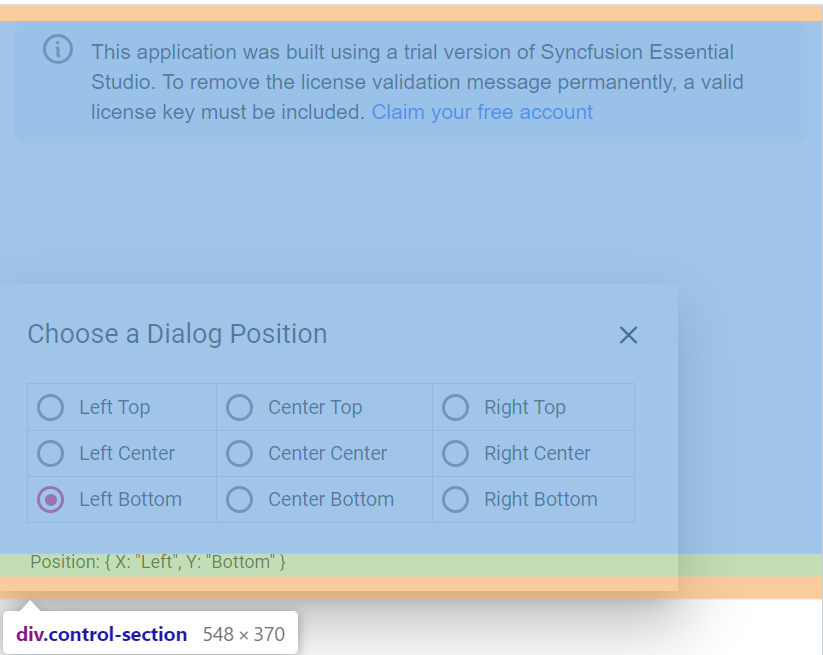Click the 548 × 370 dimensions text

point(243,634)
